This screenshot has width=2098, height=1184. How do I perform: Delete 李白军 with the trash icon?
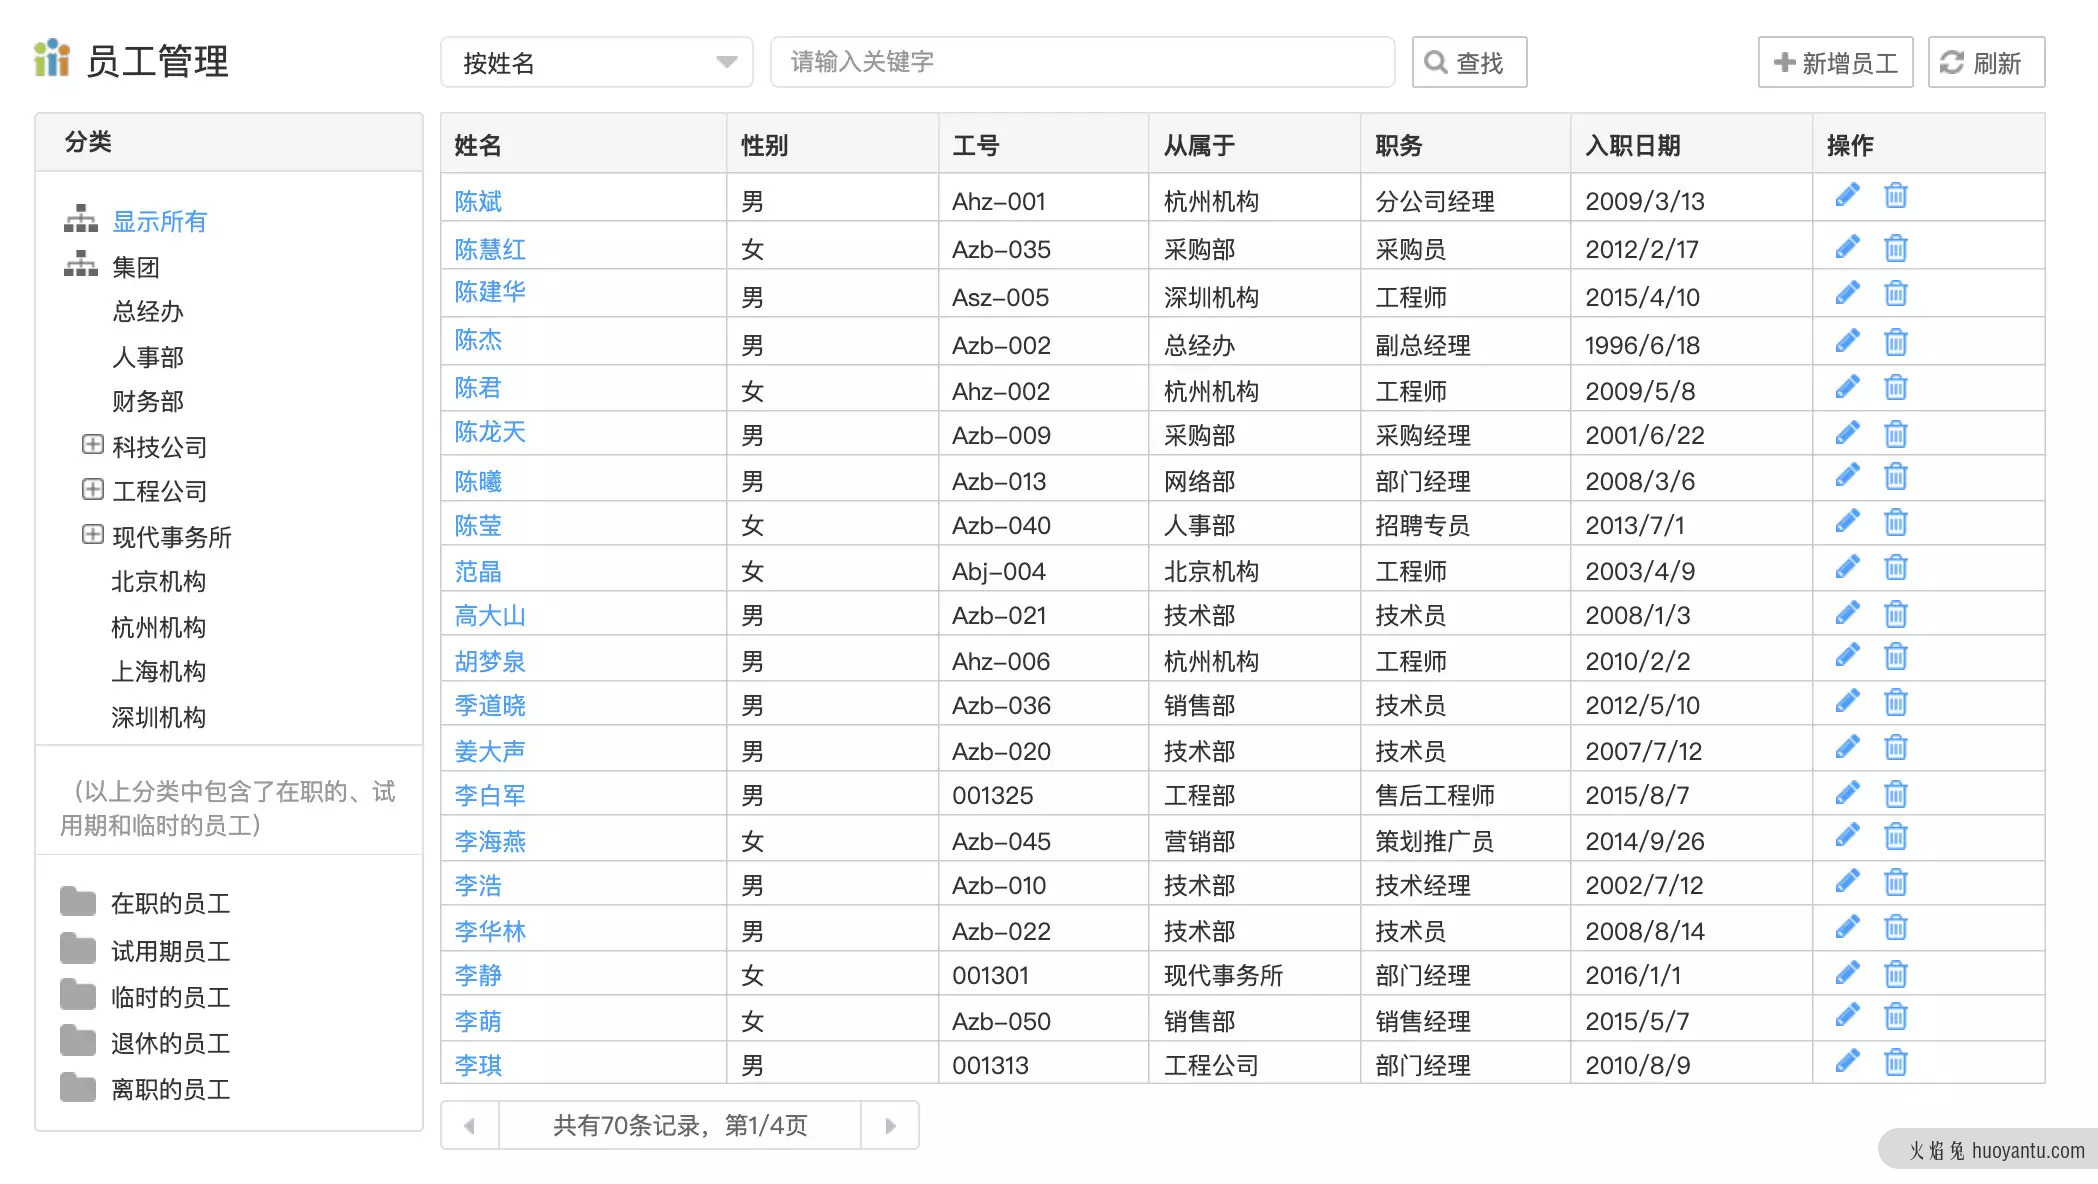coord(1895,793)
